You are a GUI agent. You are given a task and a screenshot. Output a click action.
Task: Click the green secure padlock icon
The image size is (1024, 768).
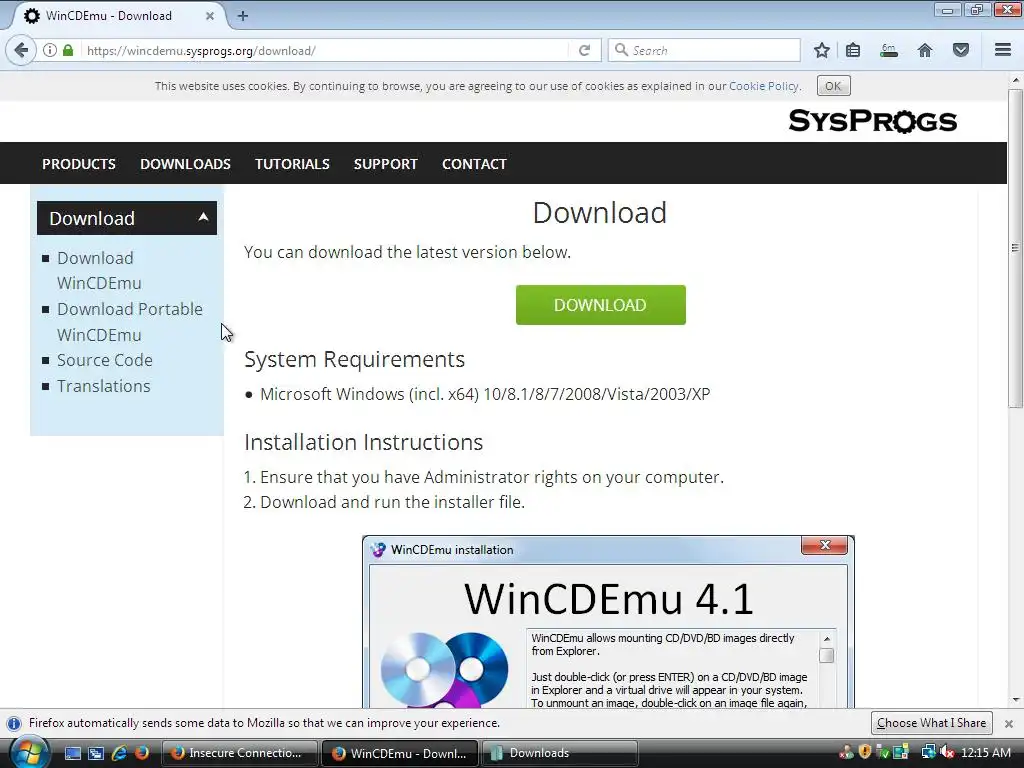pyautogui.click(x=68, y=50)
